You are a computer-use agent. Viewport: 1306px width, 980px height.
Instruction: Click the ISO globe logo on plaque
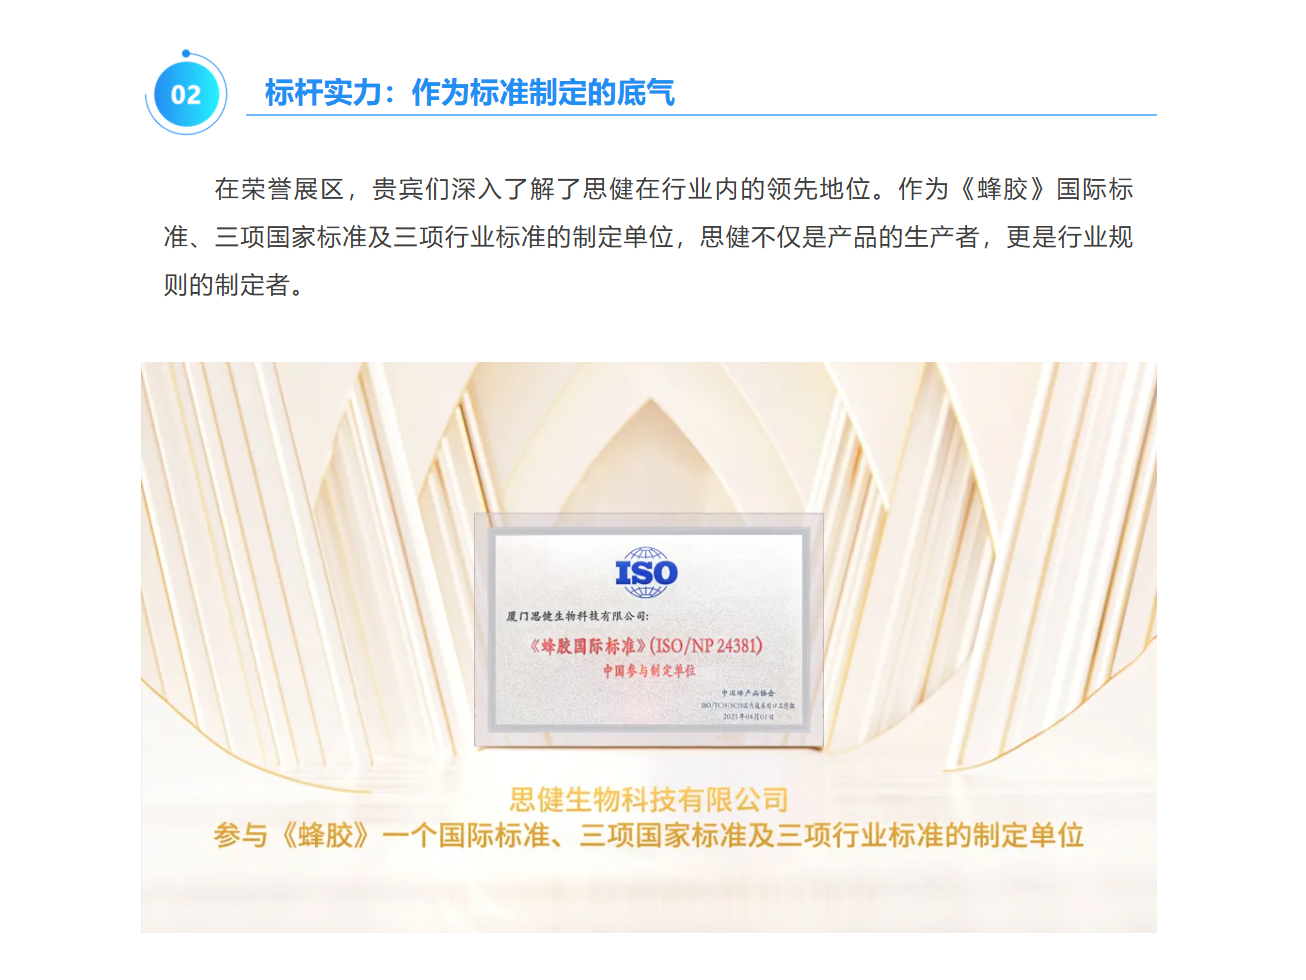tap(646, 573)
